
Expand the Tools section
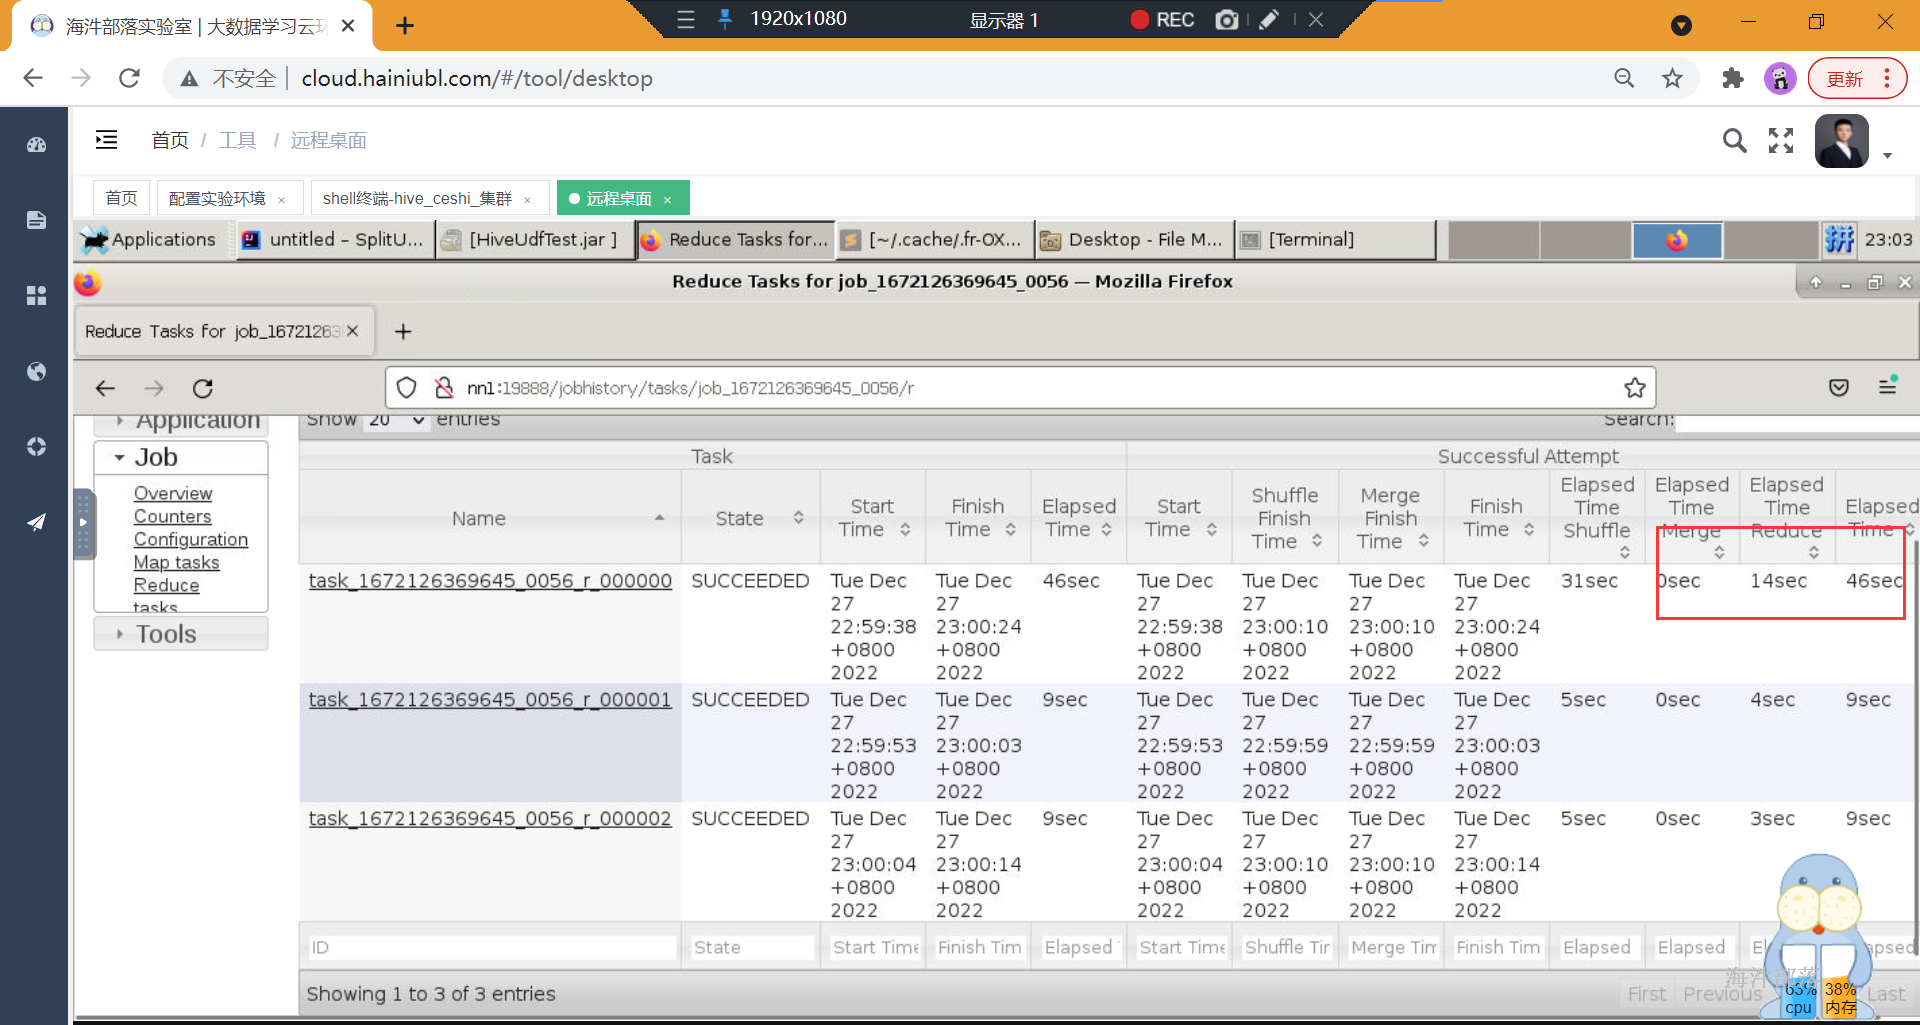coord(181,634)
